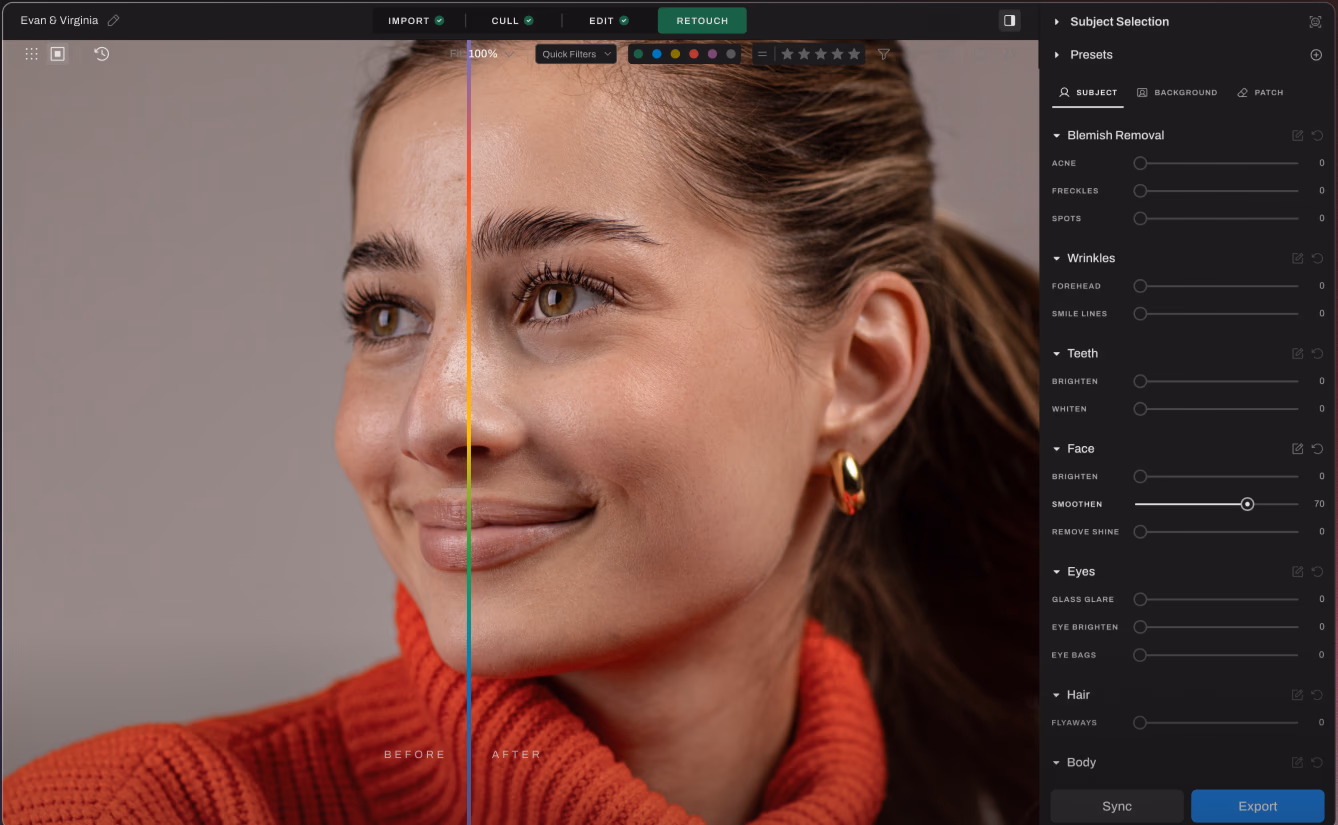This screenshot has height=825, width=1338.
Task: Collapse the Face section
Action: point(1057,449)
